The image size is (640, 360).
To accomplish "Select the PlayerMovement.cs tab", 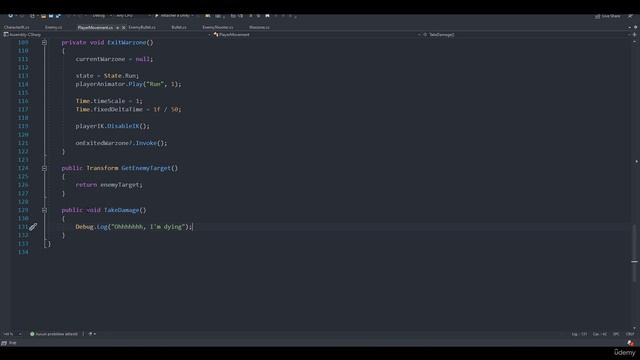I will click(95, 27).
